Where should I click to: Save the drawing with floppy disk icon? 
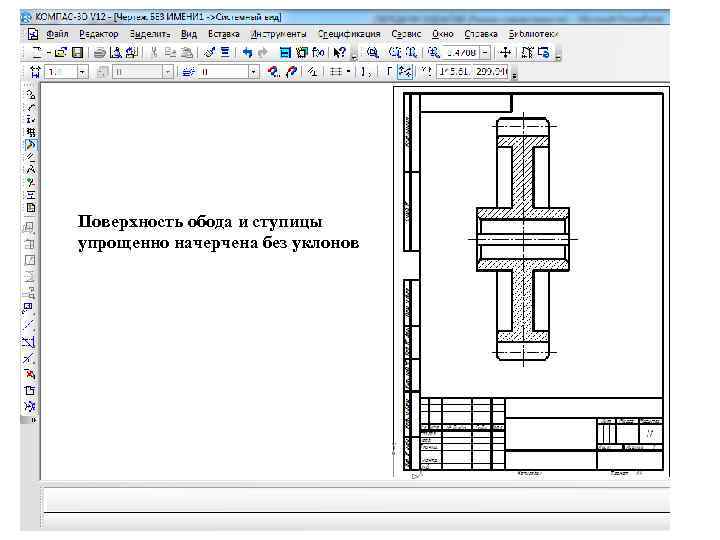point(78,52)
